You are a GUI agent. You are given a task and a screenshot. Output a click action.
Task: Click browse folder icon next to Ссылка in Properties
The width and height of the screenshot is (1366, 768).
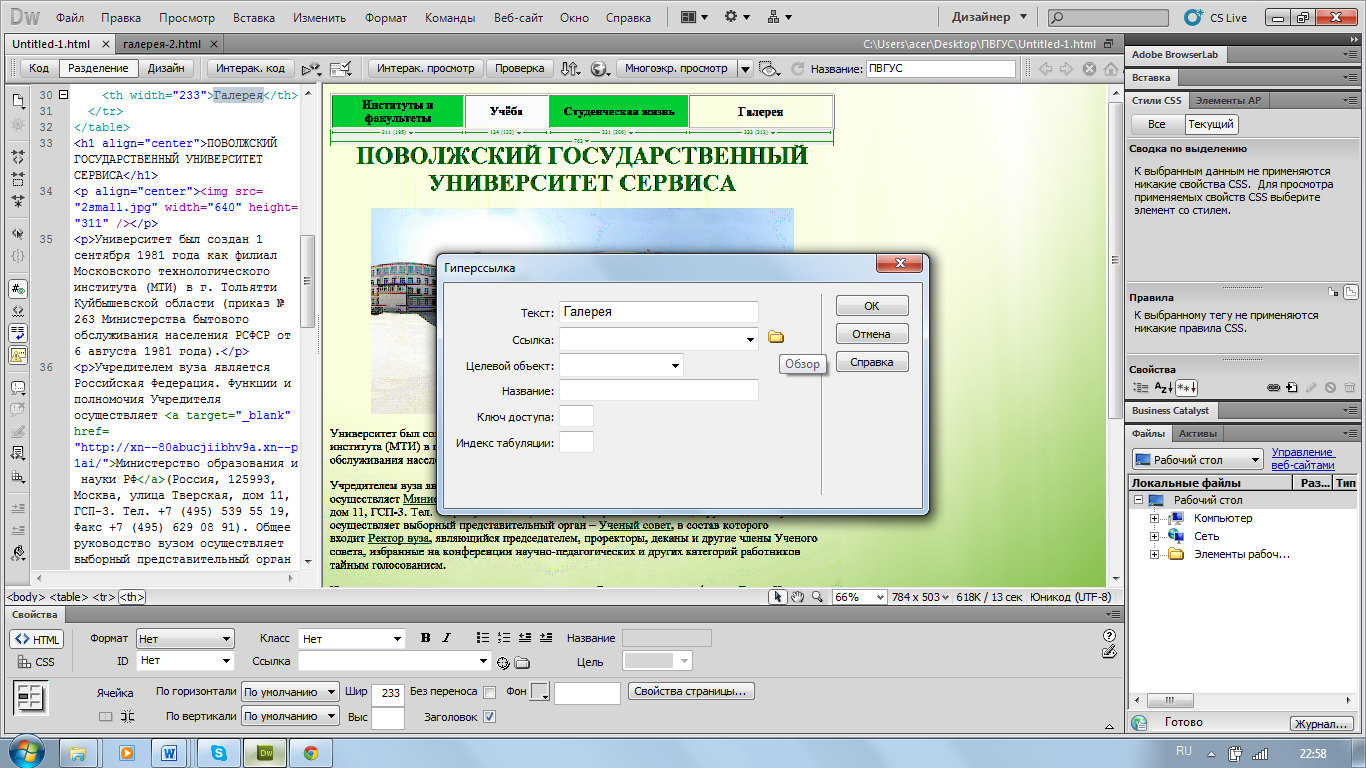point(522,662)
